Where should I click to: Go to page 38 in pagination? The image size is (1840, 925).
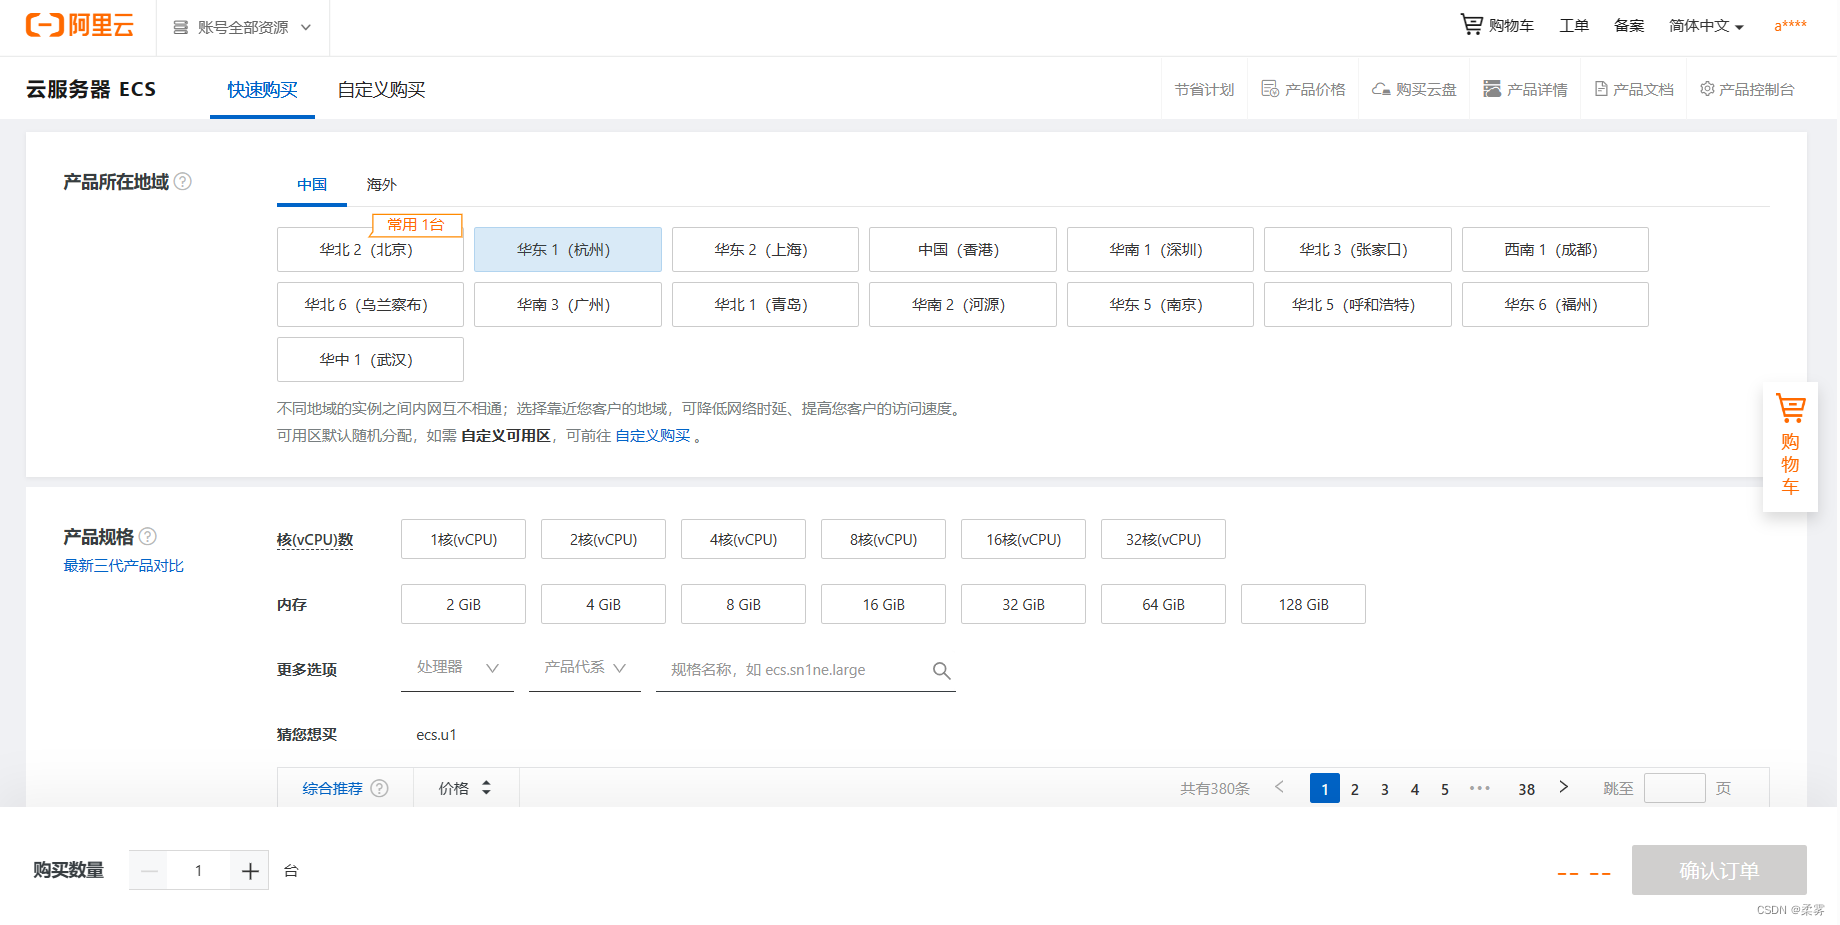click(x=1526, y=789)
